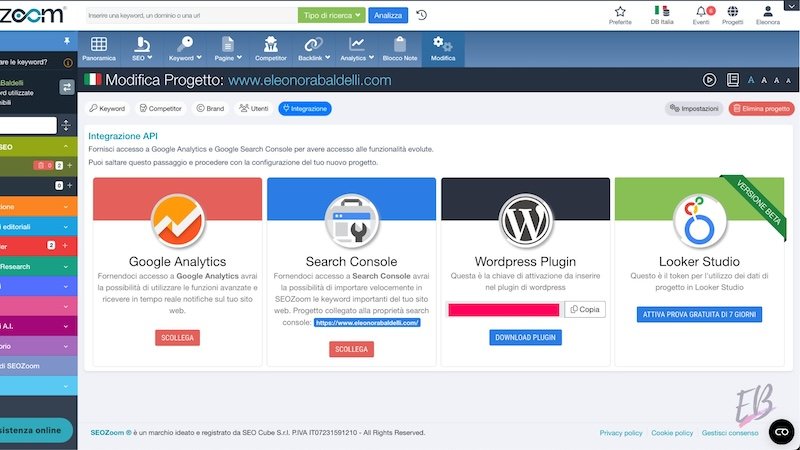Open the Tipo di ricerca dropdown
Image resolution: width=800 pixels, height=450 pixels.
[x=332, y=15]
